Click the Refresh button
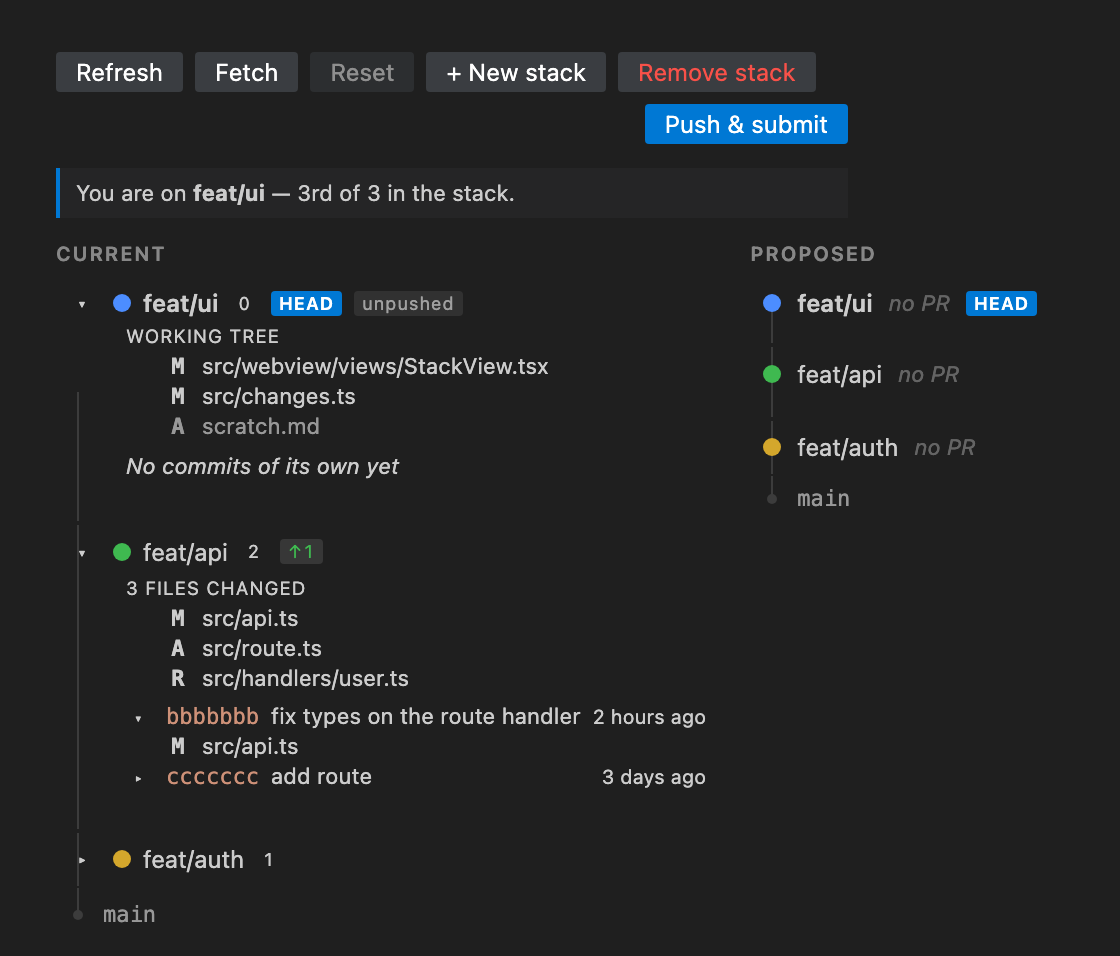This screenshot has width=1120, height=956. click(x=119, y=72)
